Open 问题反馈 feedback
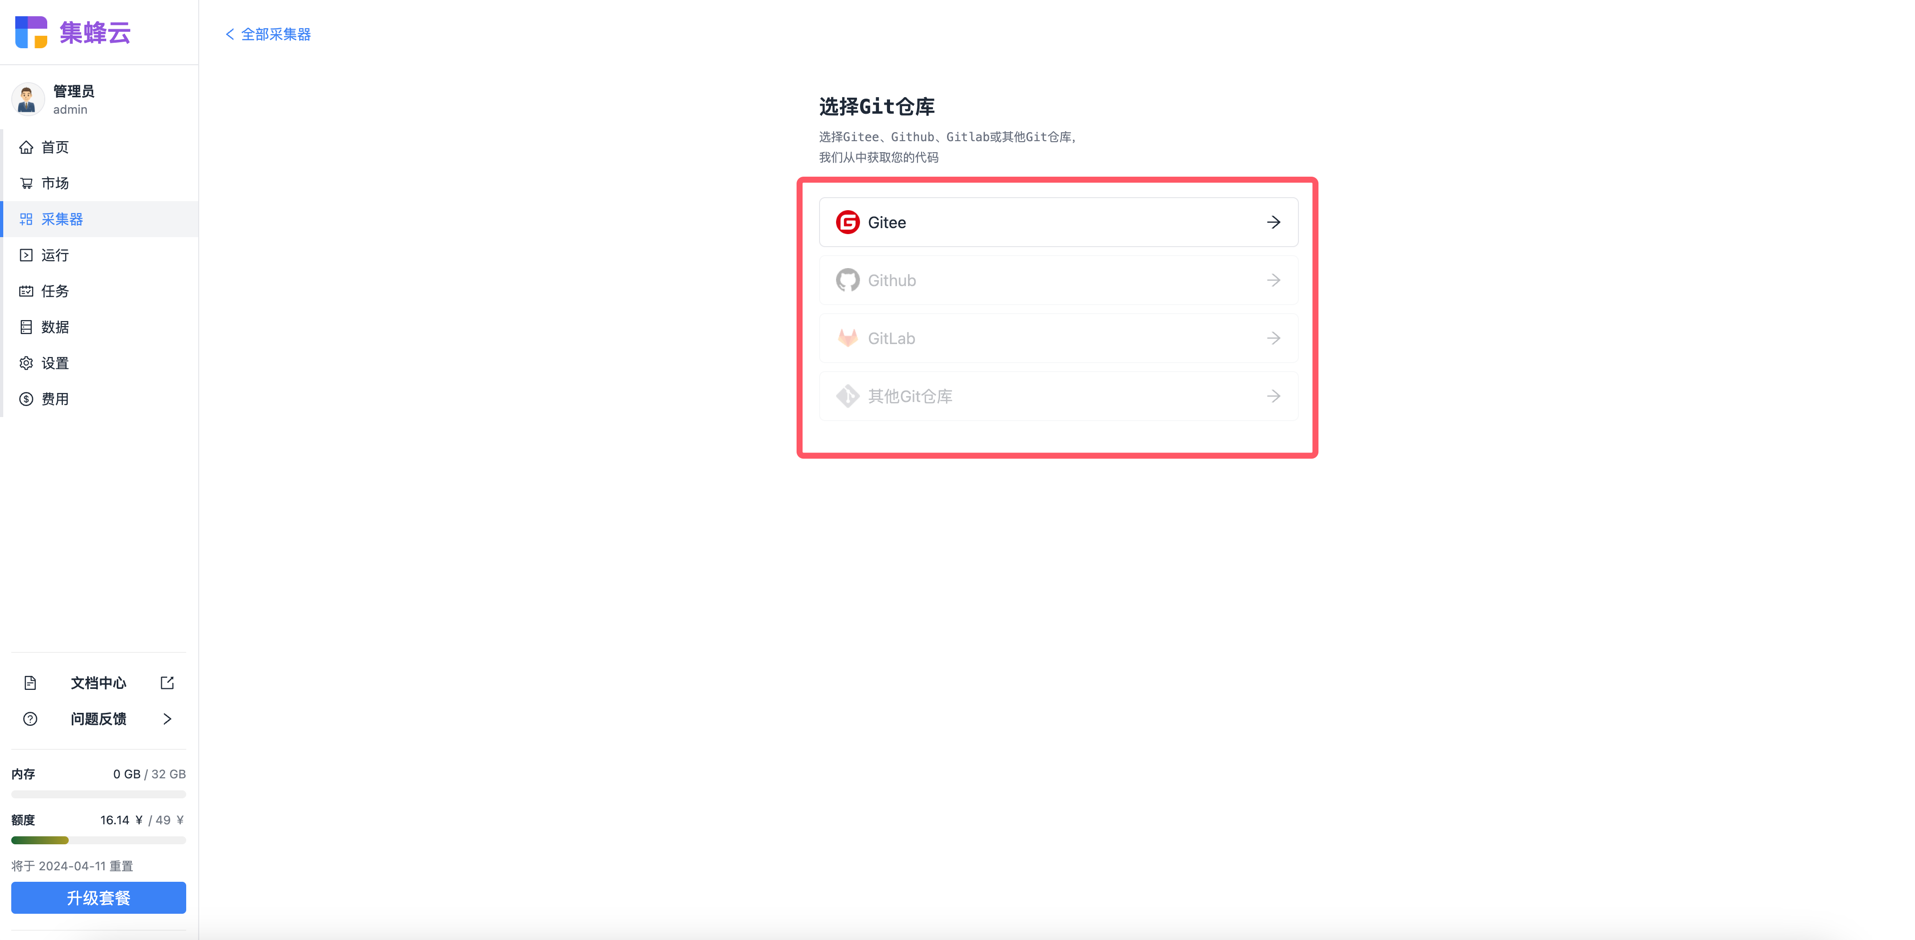Screen dimensions: 1915x940 click(x=98, y=719)
